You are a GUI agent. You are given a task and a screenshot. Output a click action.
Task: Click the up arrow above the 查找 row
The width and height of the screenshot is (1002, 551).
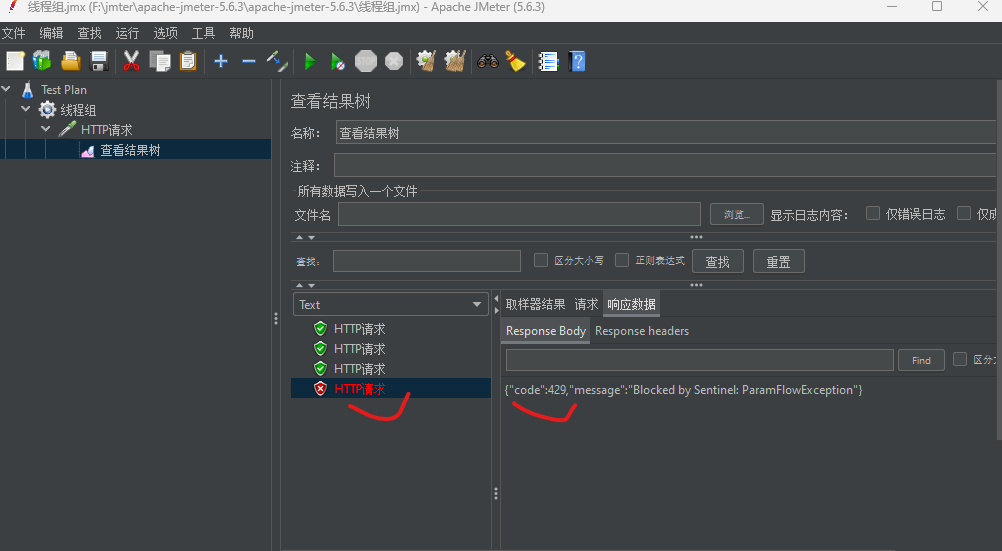[299, 237]
